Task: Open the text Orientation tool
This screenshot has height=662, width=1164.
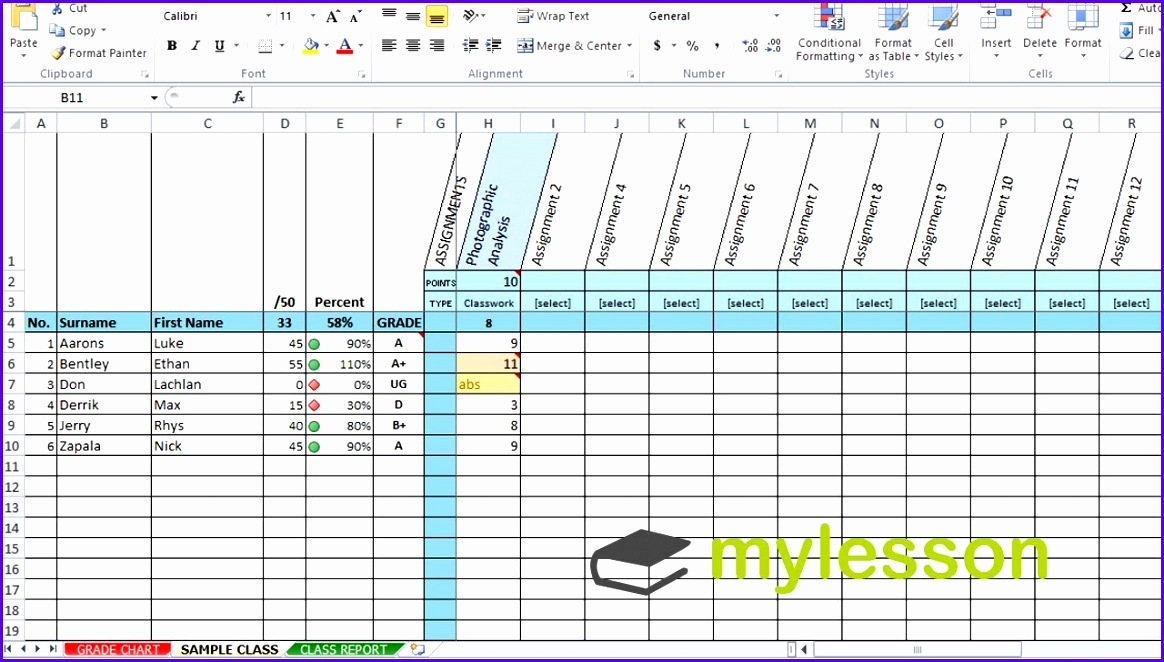Action: click(471, 16)
